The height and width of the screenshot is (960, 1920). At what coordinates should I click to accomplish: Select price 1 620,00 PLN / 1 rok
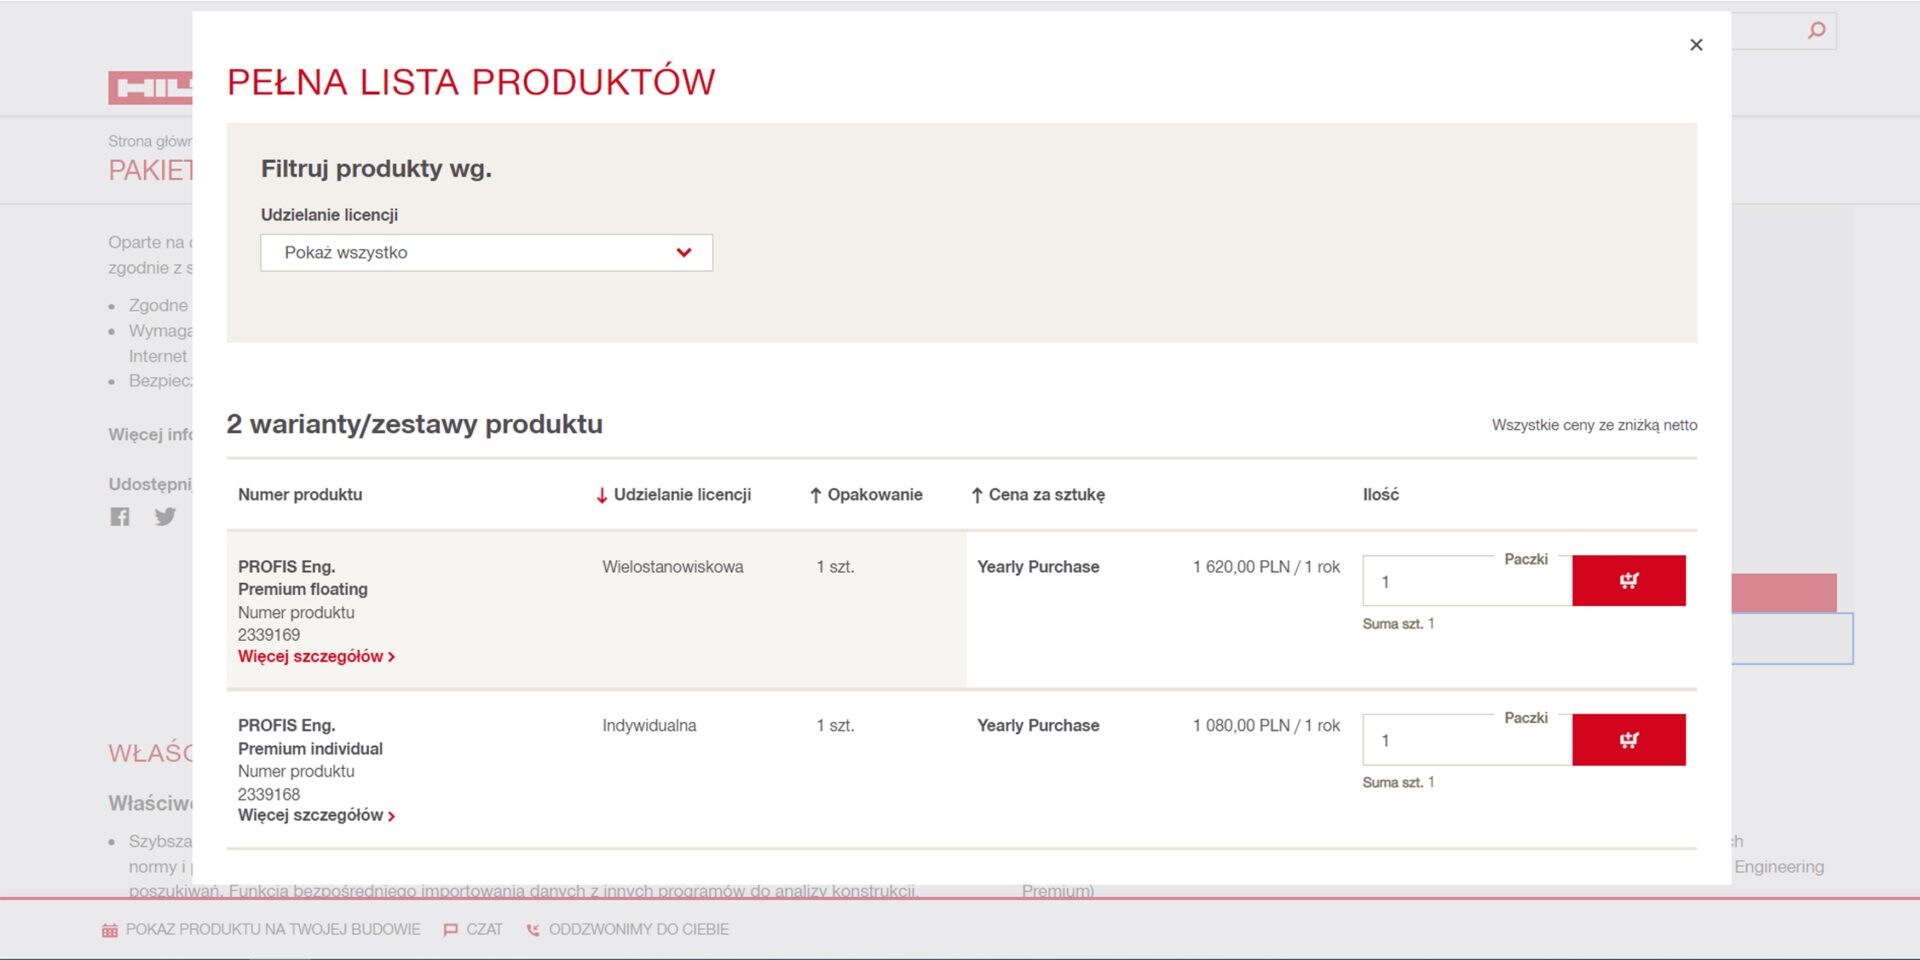point(1266,567)
